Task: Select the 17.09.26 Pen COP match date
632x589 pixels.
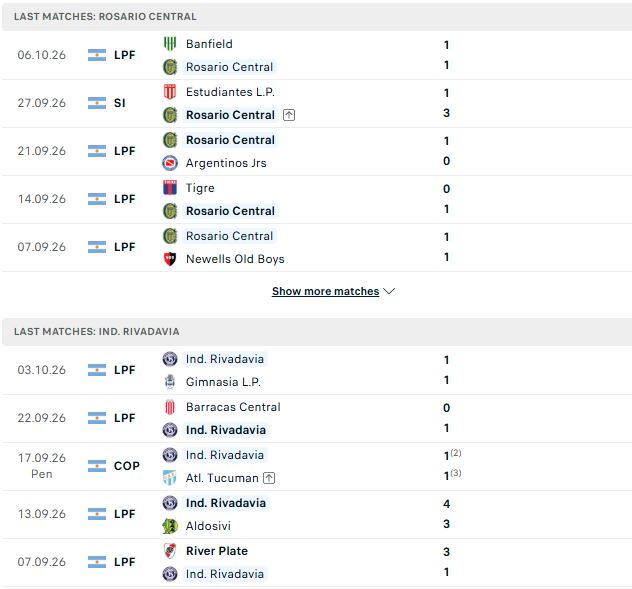Action: coord(42,466)
